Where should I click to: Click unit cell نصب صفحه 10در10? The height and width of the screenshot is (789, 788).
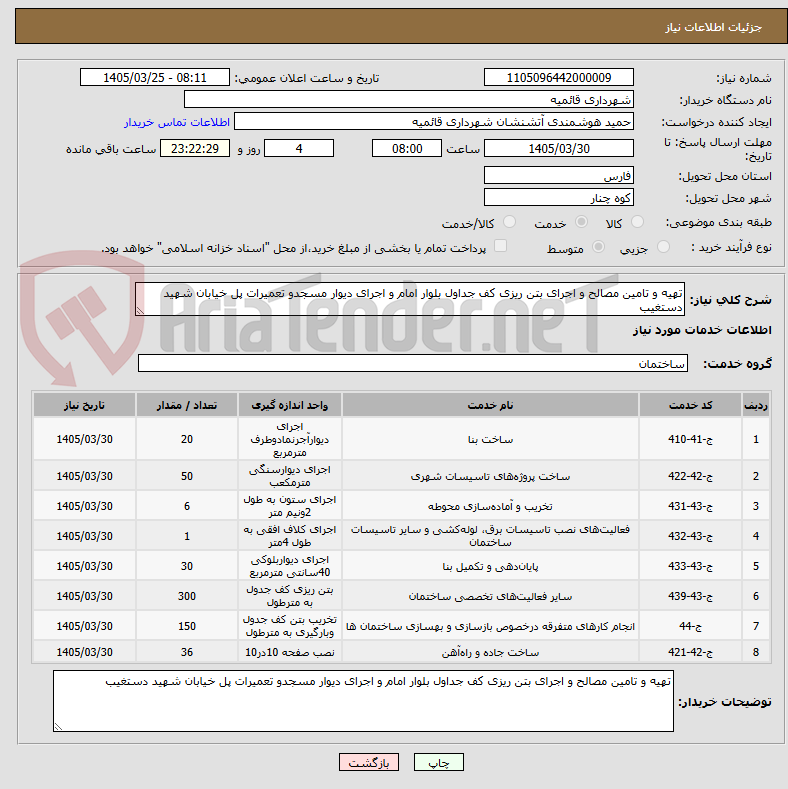pos(290,653)
